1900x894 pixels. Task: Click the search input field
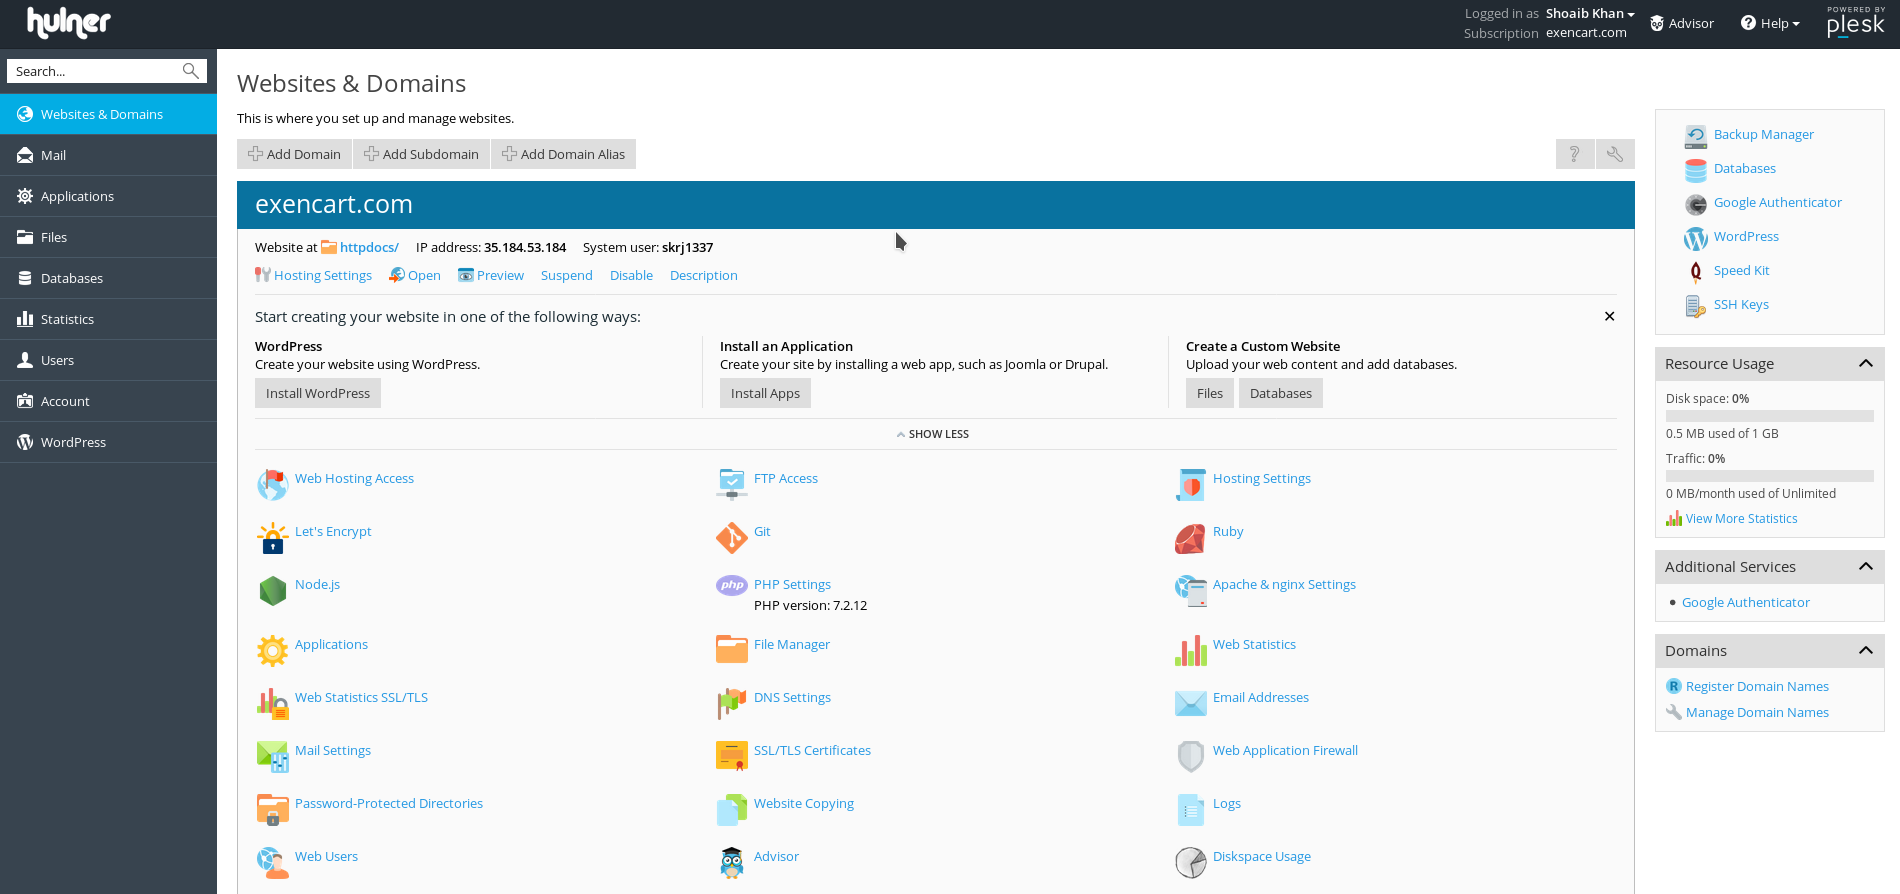pos(95,71)
